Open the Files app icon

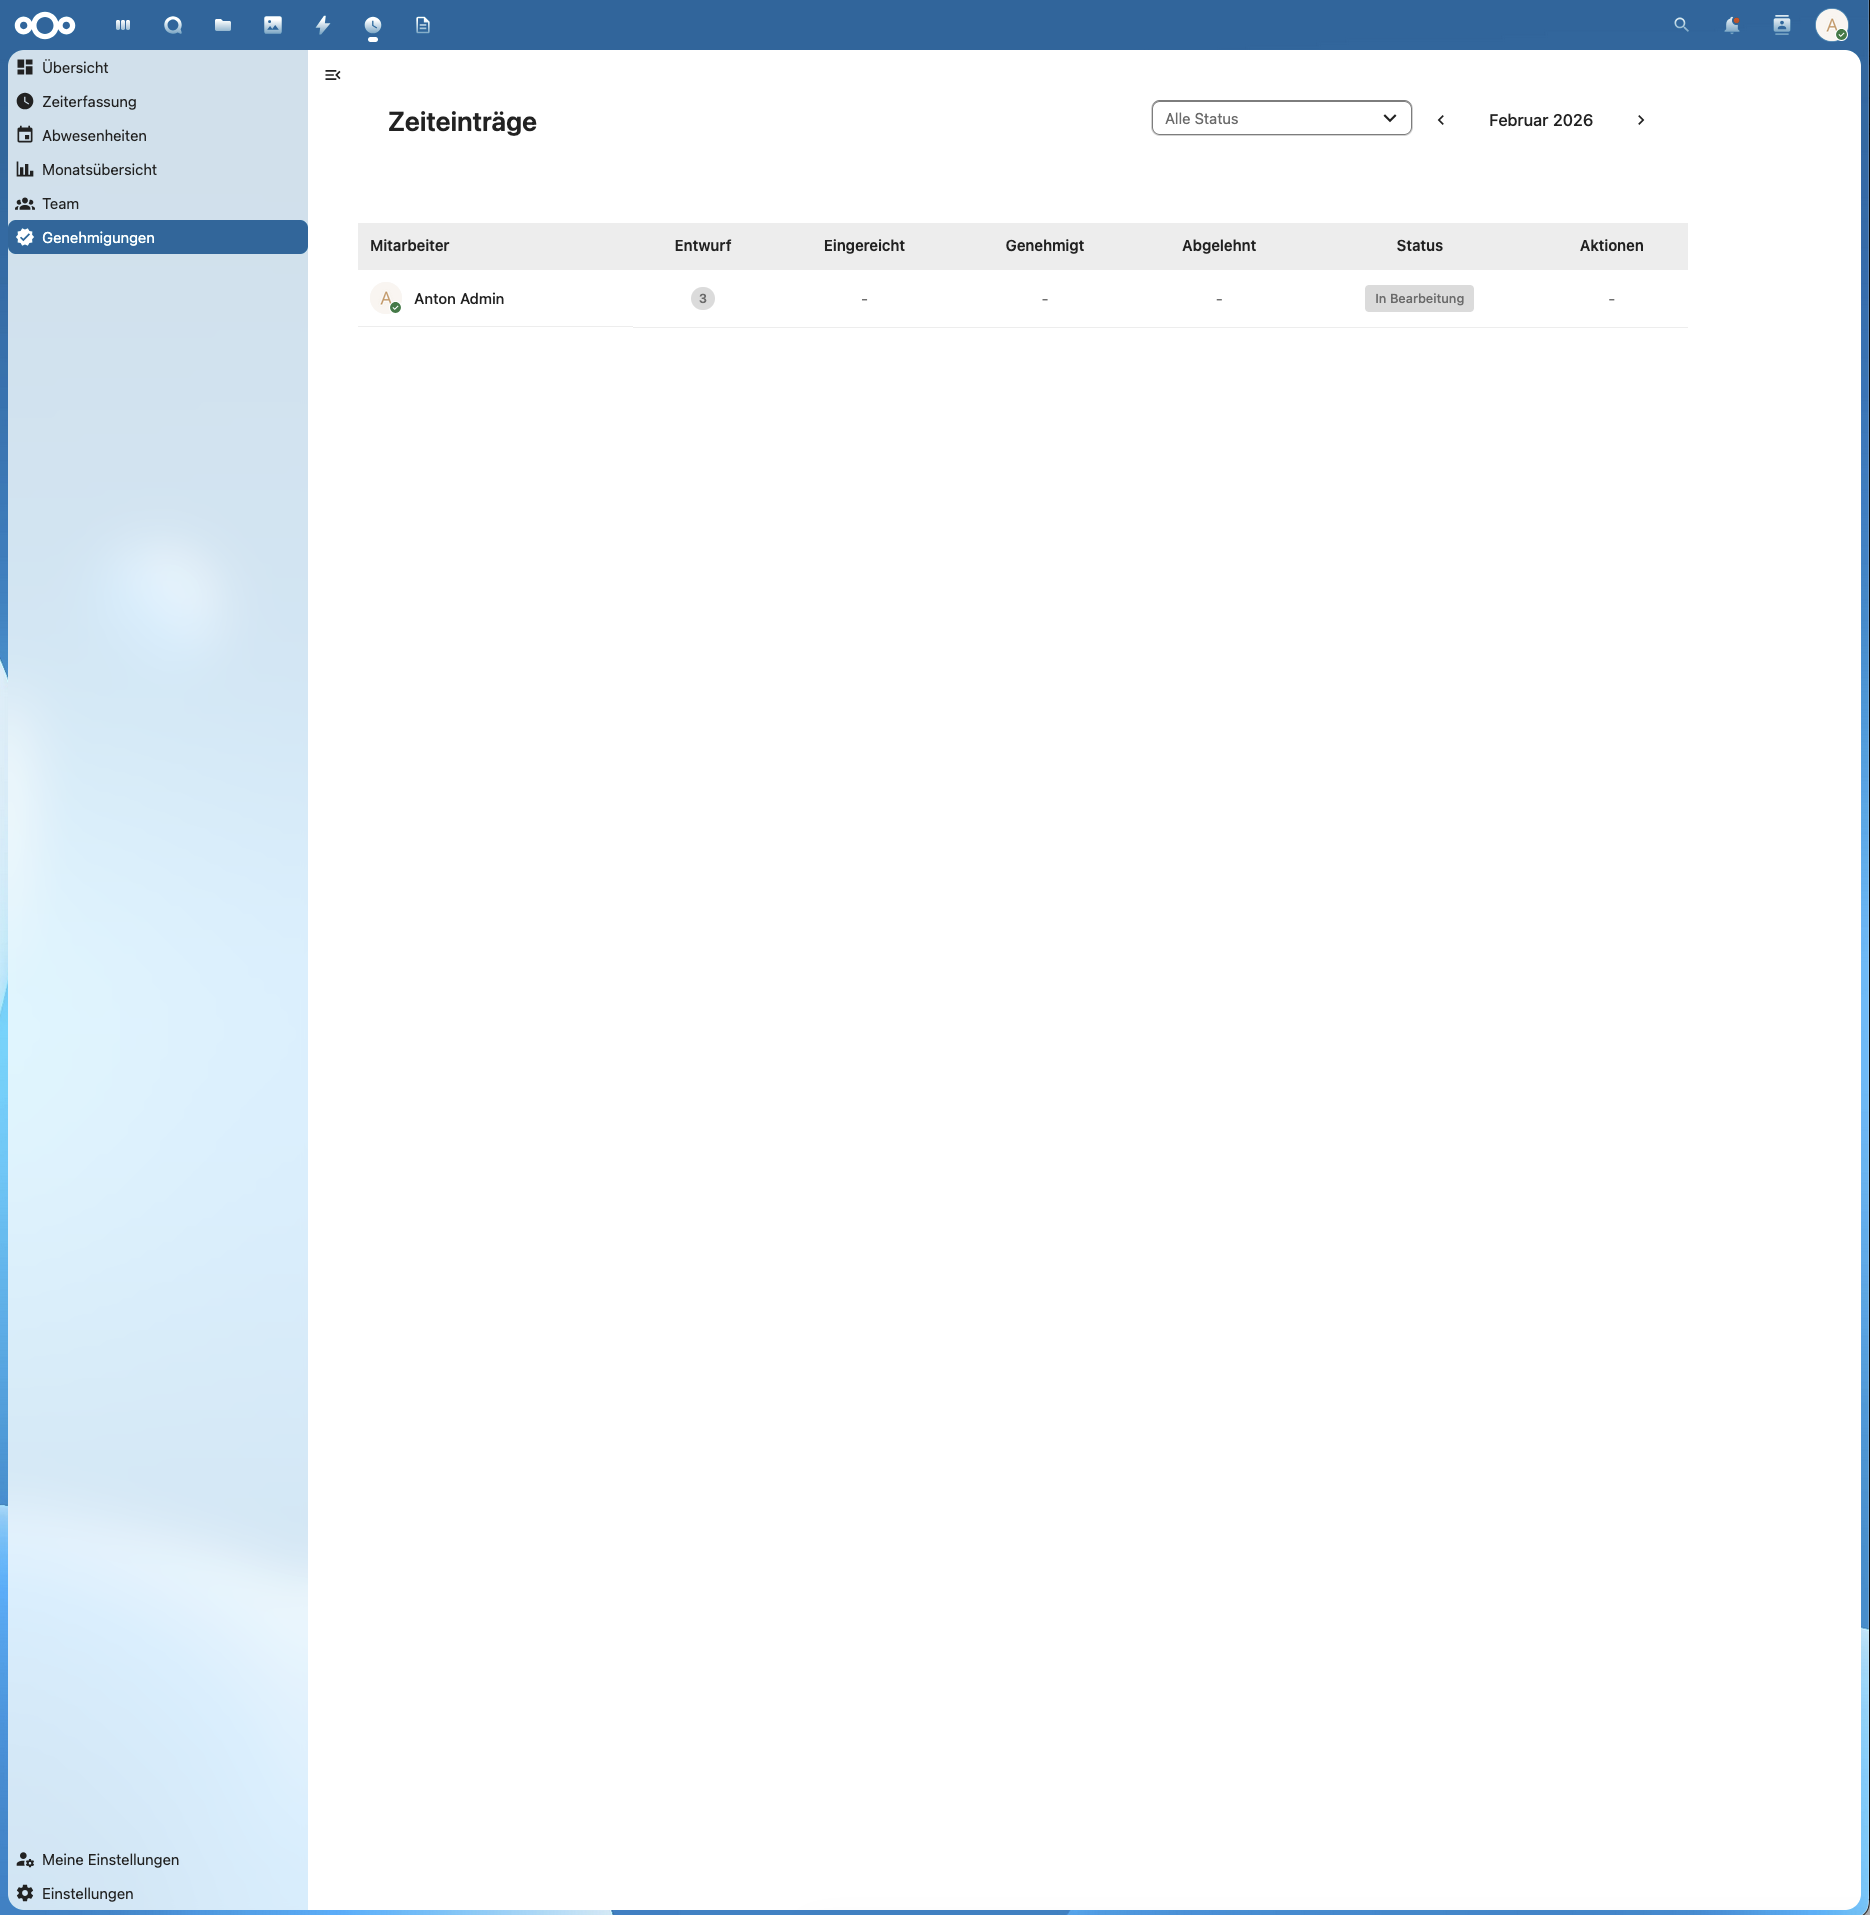222,24
